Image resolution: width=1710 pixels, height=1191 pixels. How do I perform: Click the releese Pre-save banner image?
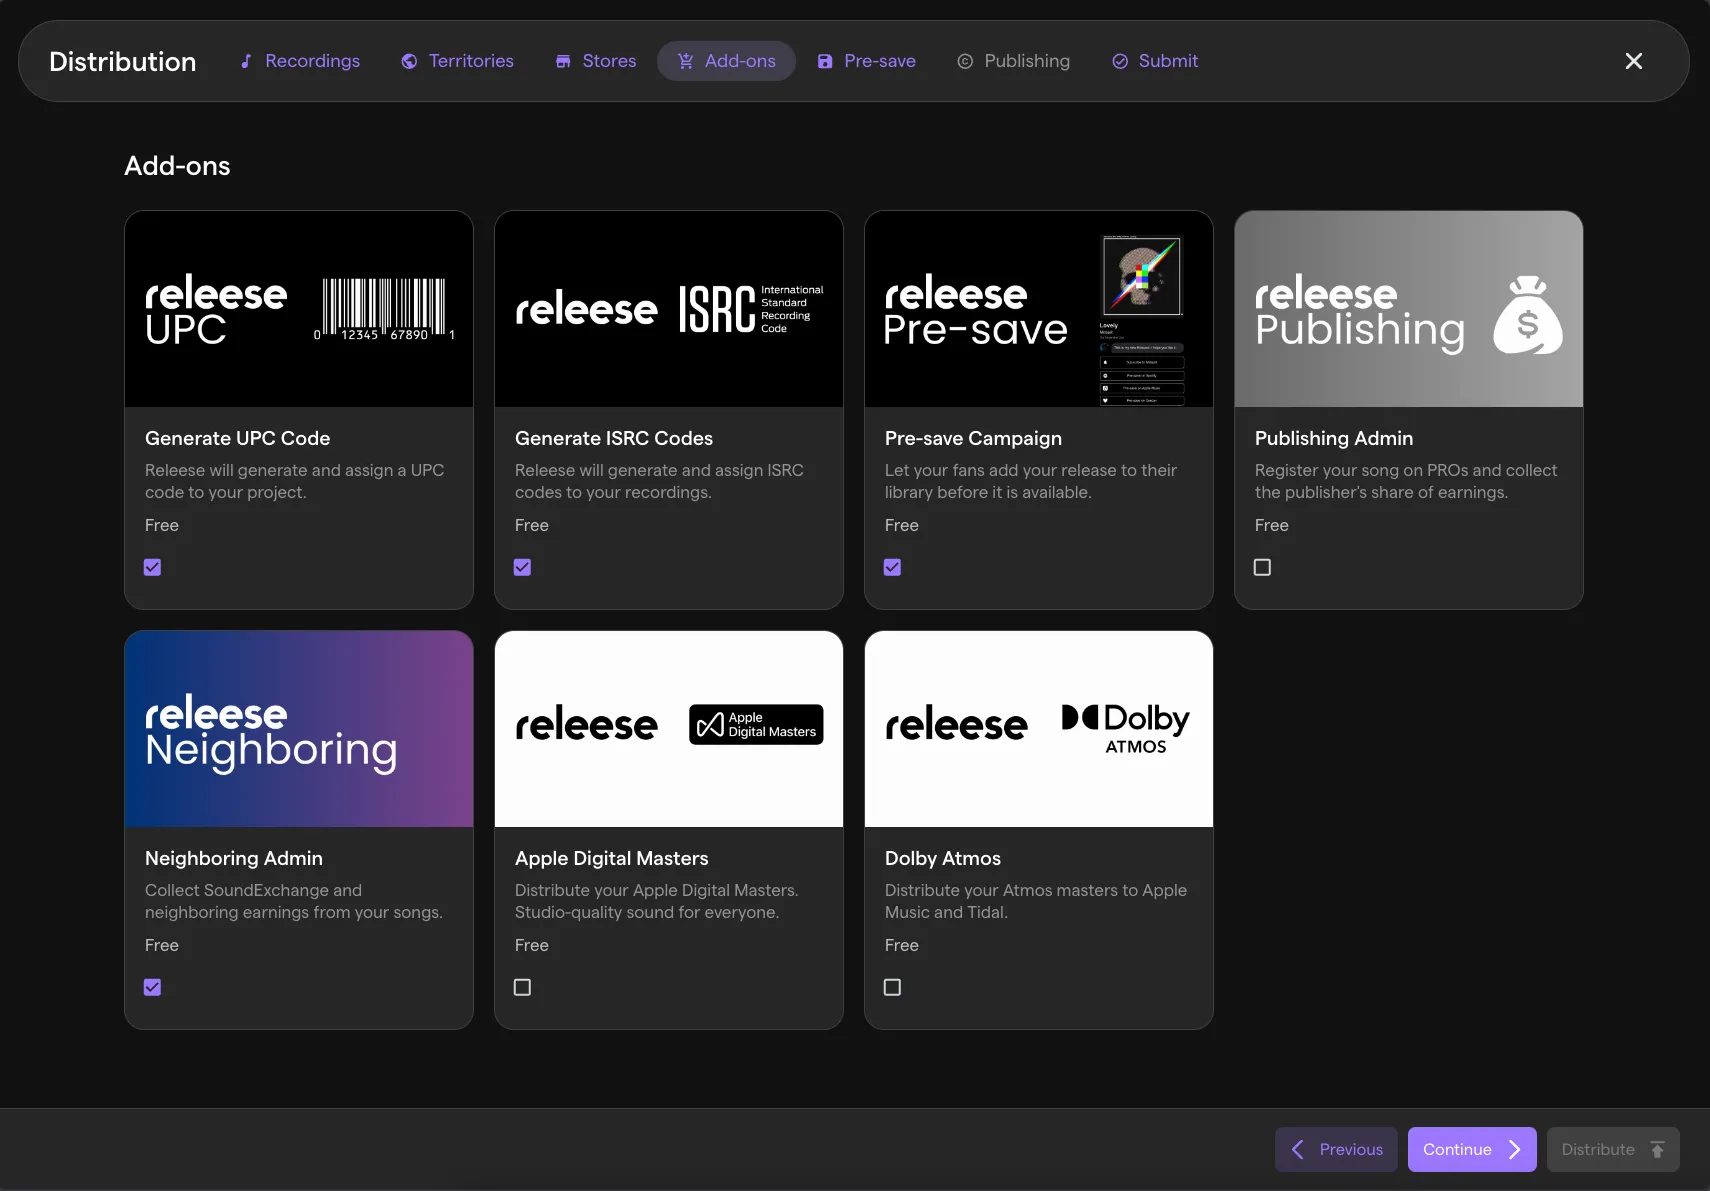tap(1039, 309)
